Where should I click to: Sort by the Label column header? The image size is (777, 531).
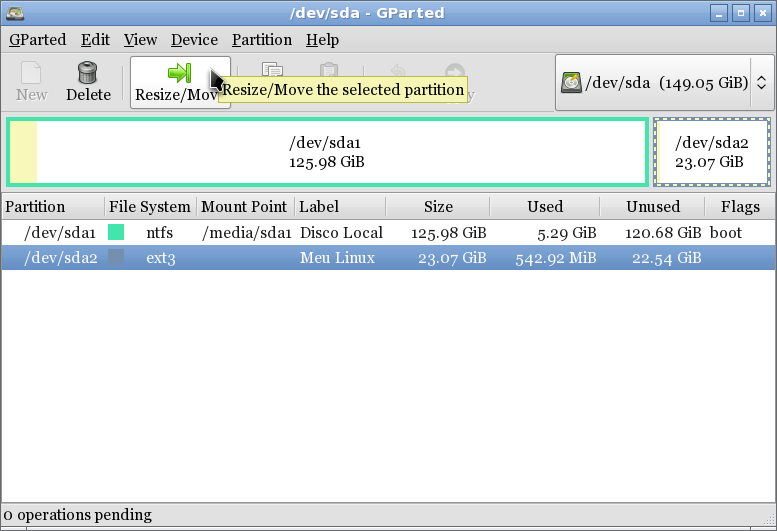[x=340, y=207]
